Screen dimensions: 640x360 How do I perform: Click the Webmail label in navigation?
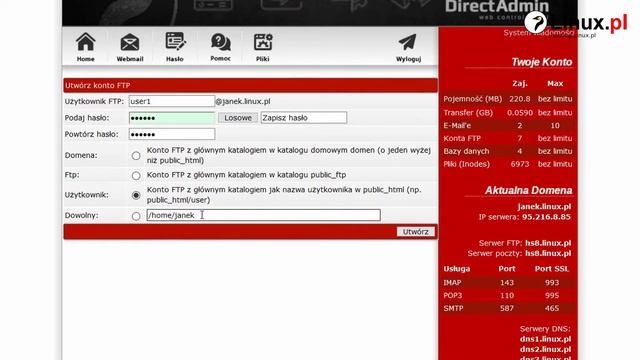130,59
